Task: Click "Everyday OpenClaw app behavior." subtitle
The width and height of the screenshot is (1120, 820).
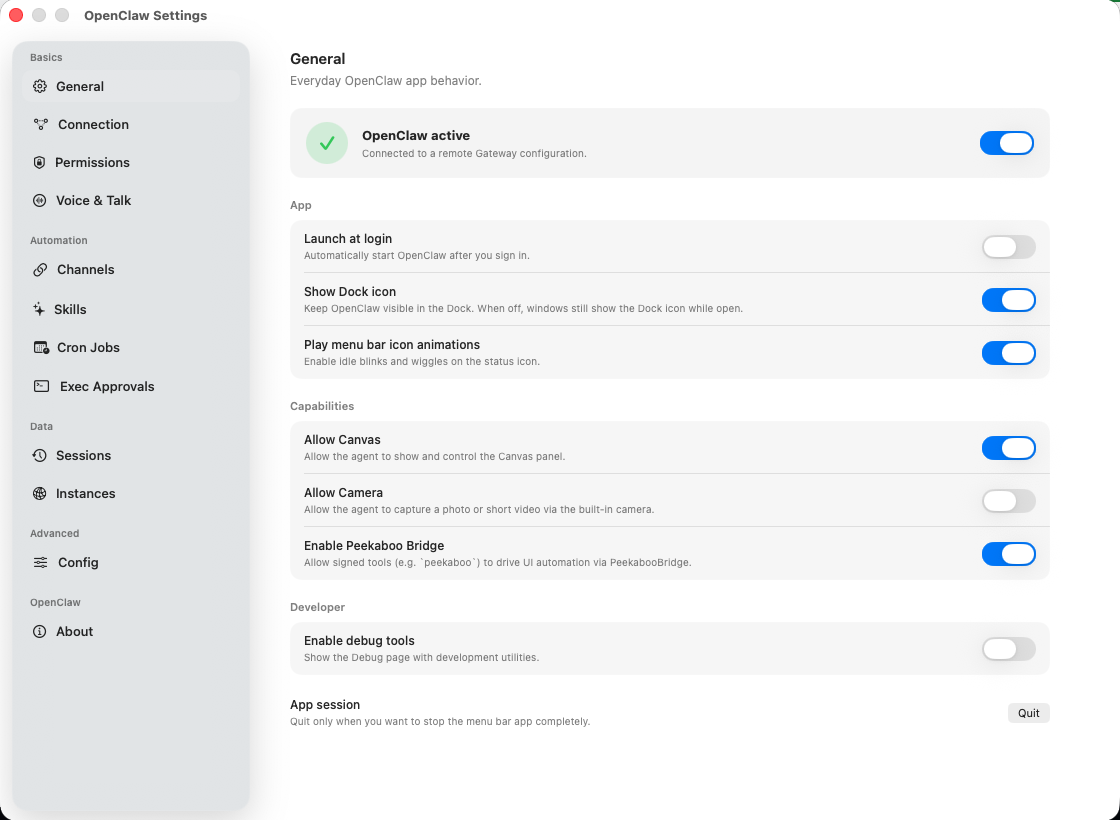Action: click(x=386, y=81)
